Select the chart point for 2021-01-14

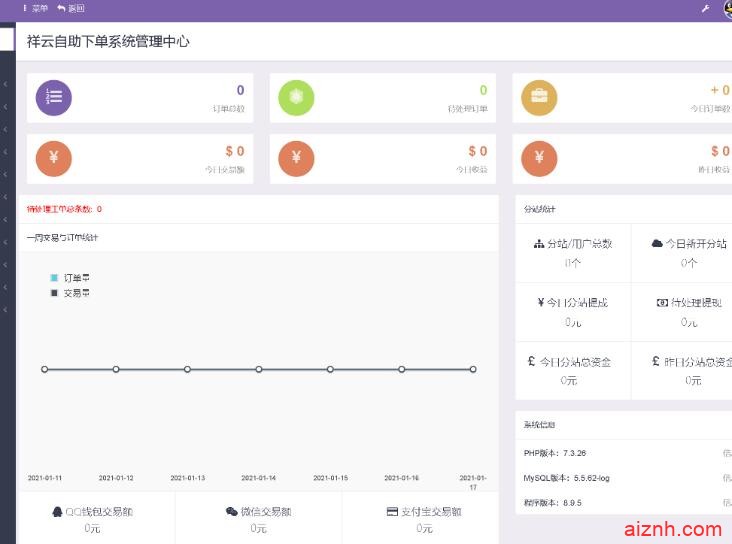259,369
